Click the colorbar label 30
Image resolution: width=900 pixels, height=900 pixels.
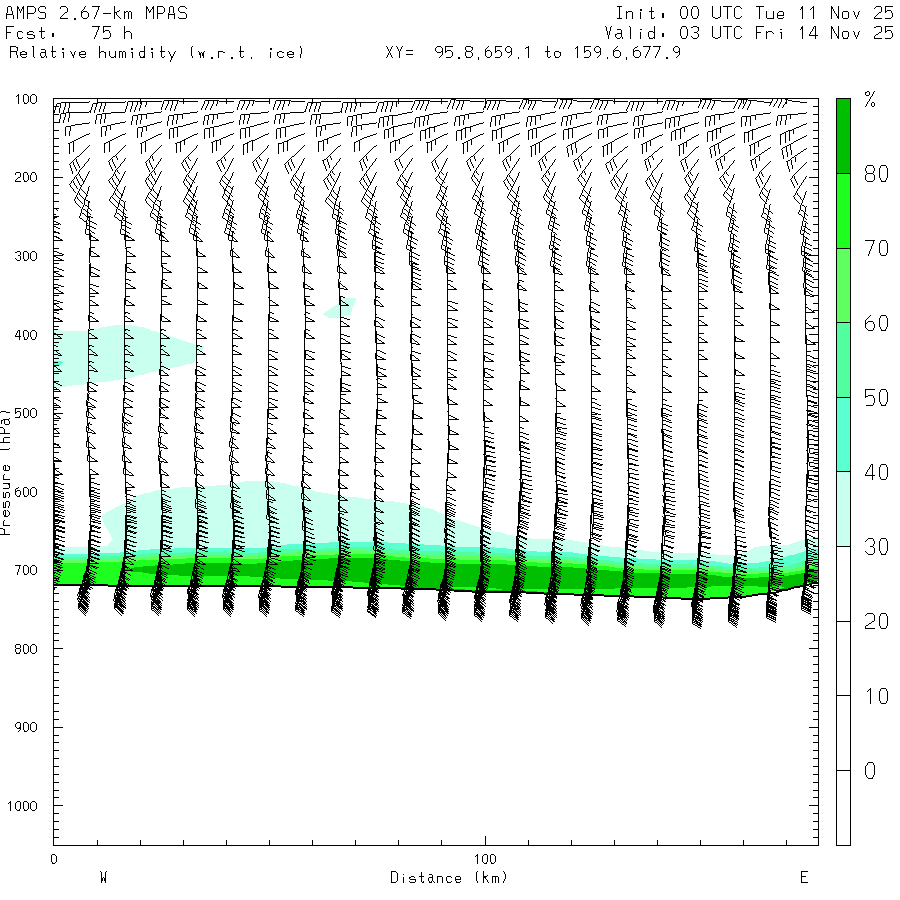click(x=876, y=547)
